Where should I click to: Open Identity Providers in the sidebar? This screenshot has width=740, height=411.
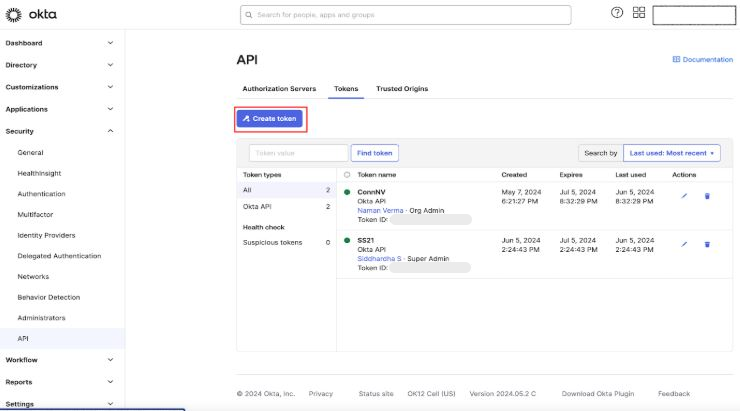pos(46,235)
